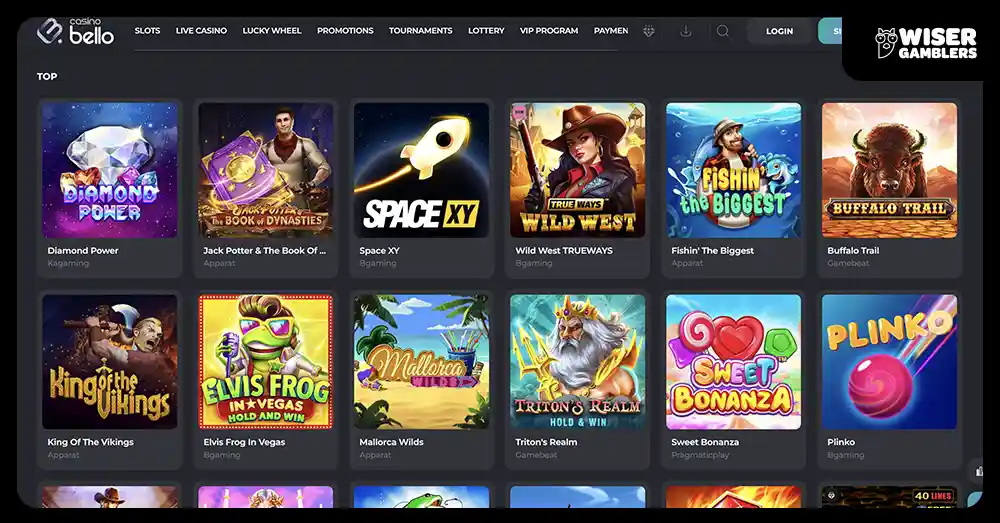
Task: Open Mallorca Wilds game thumbnail
Action: coord(422,362)
